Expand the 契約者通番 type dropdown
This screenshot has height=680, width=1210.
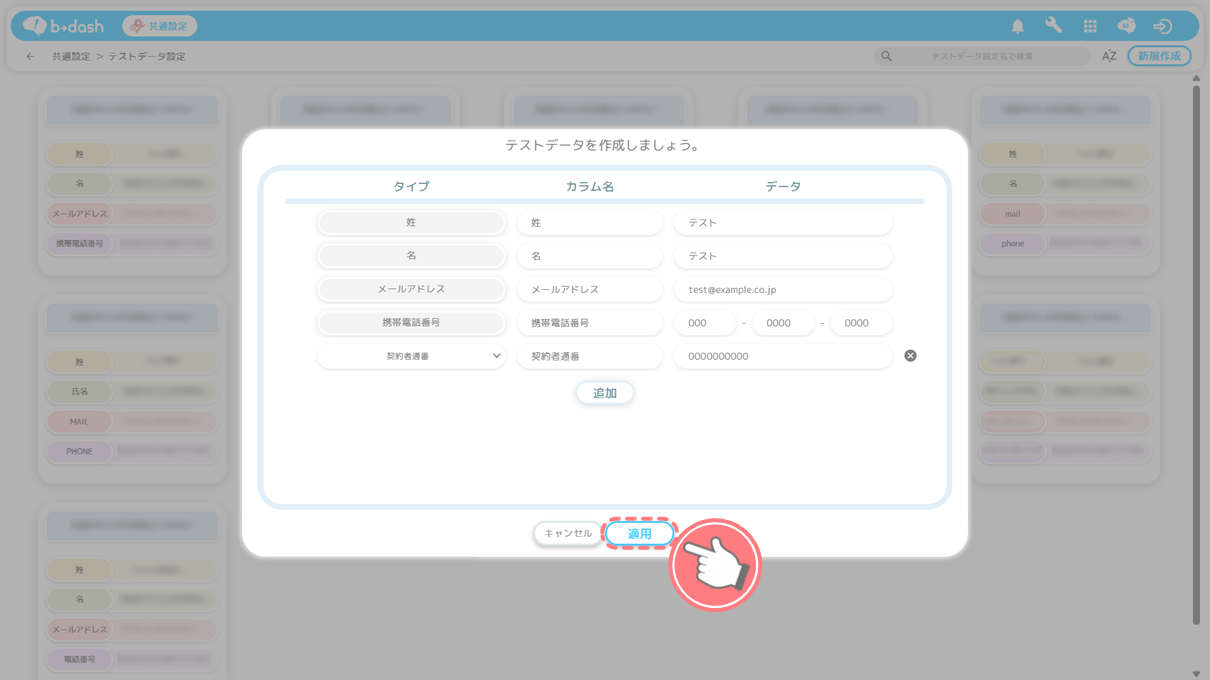click(x=411, y=356)
